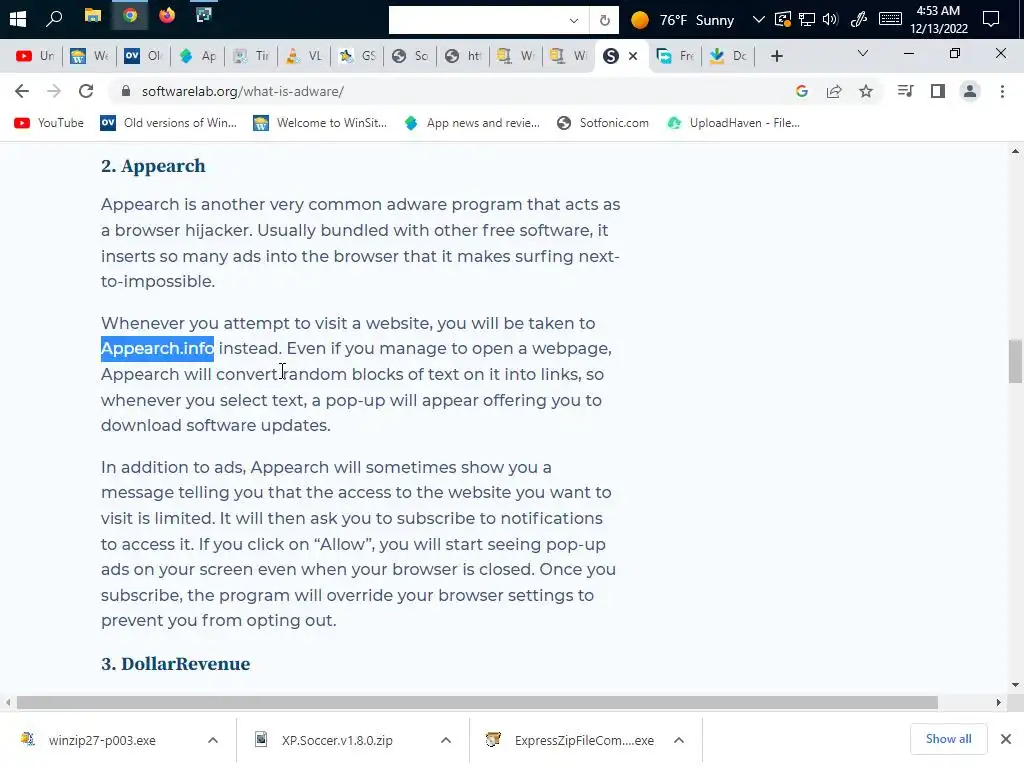Switch to the 'Fr' tab
The width and height of the screenshot is (1024, 768).
(676, 56)
